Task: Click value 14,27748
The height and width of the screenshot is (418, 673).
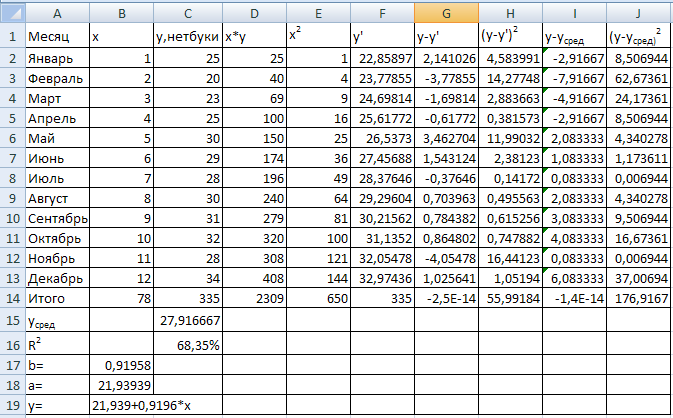Action: (510, 78)
